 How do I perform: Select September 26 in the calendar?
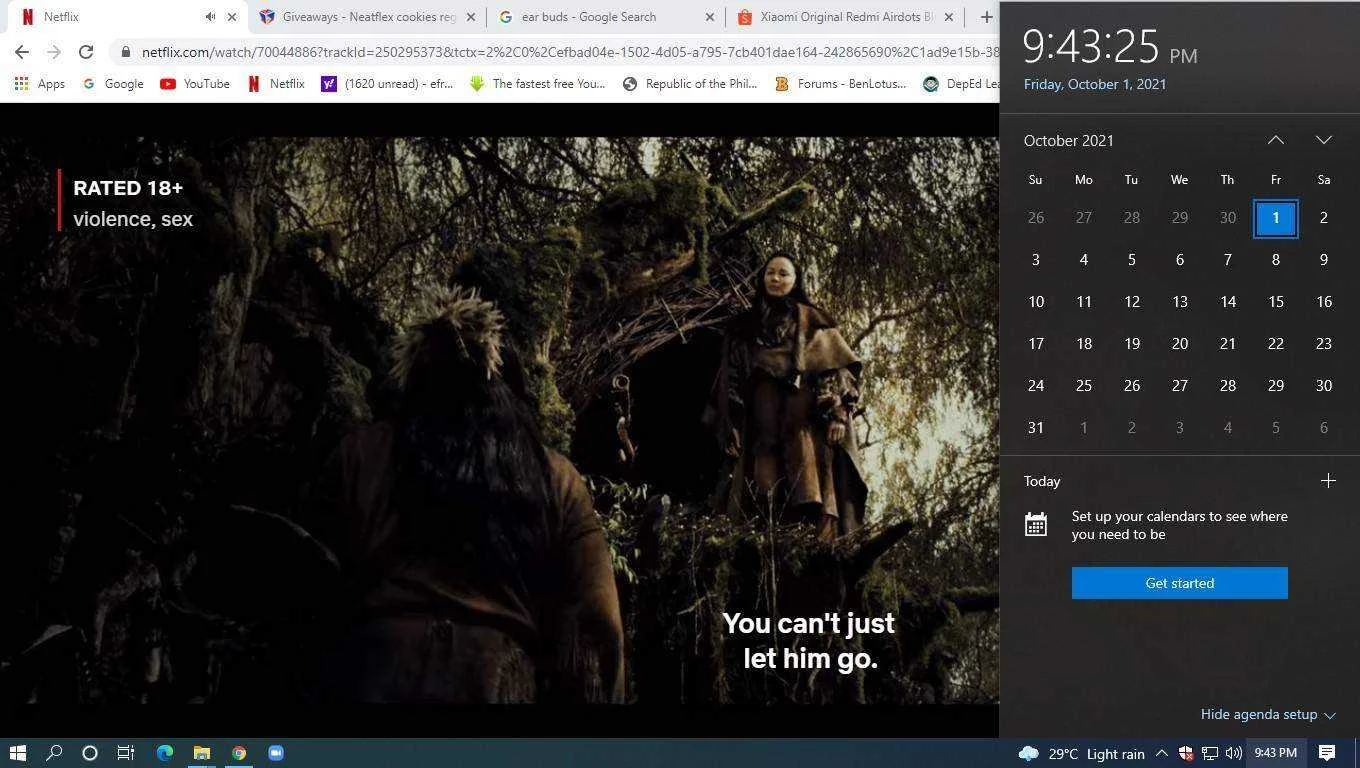[1036, 218]
